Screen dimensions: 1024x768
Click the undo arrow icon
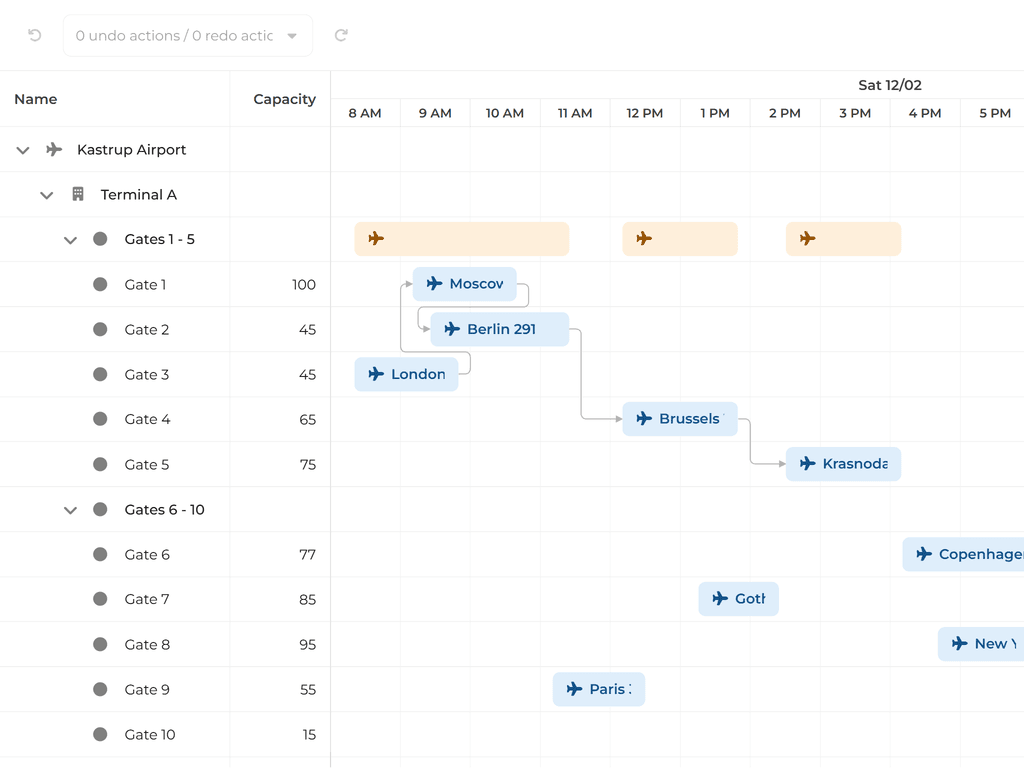35,35
